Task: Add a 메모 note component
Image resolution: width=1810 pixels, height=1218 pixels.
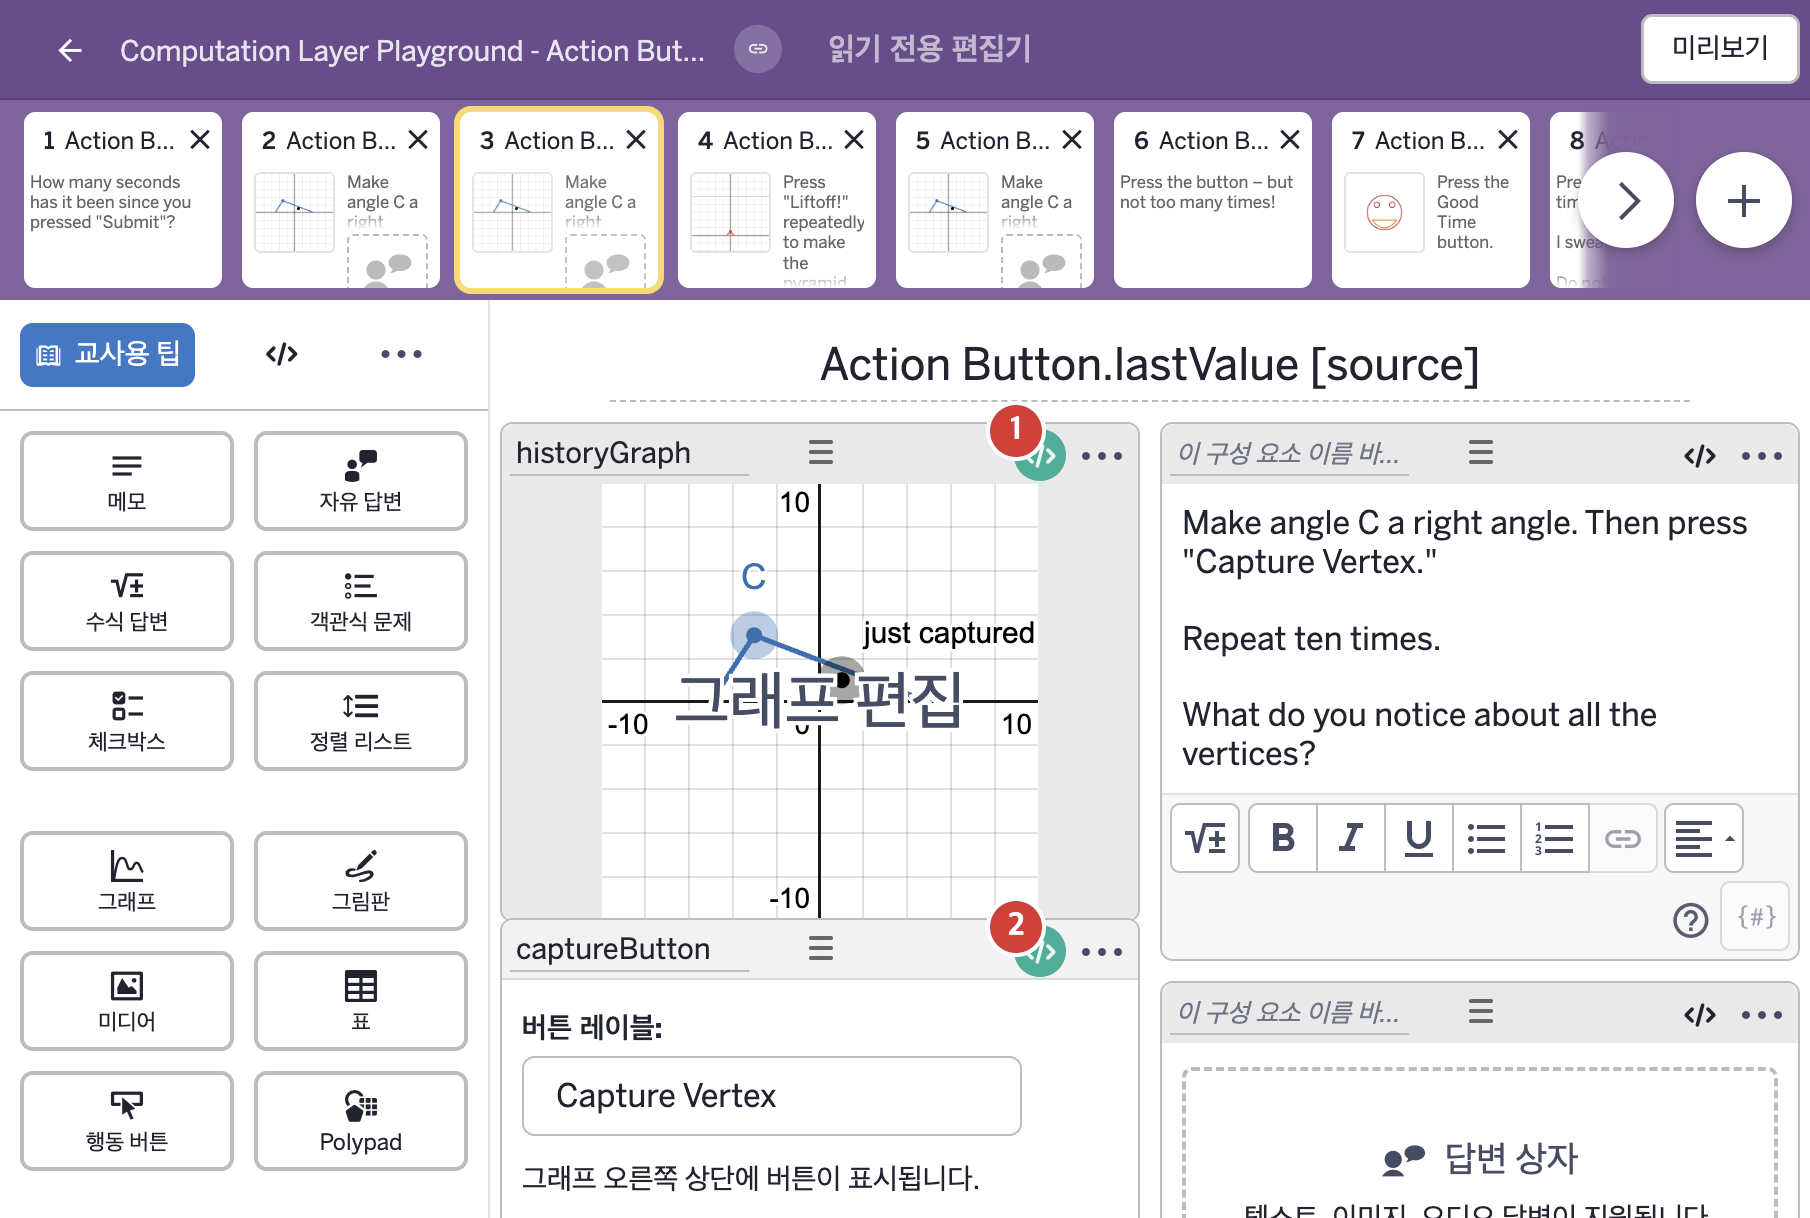Action: (x=127, y=481)
